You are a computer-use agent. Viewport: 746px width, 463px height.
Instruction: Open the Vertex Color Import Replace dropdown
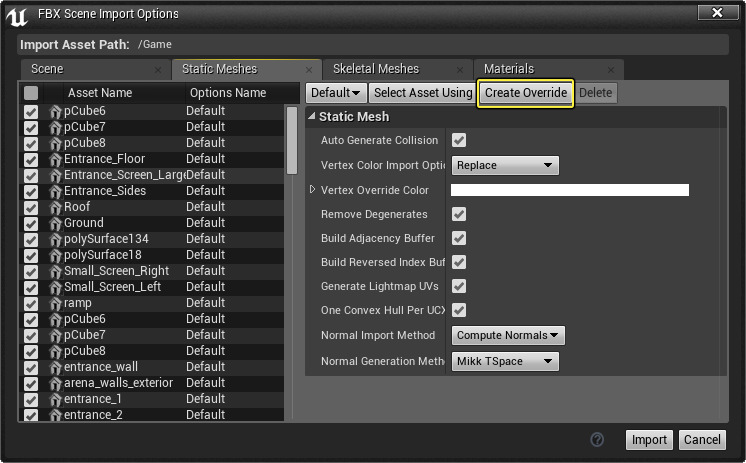click(505, 165)
